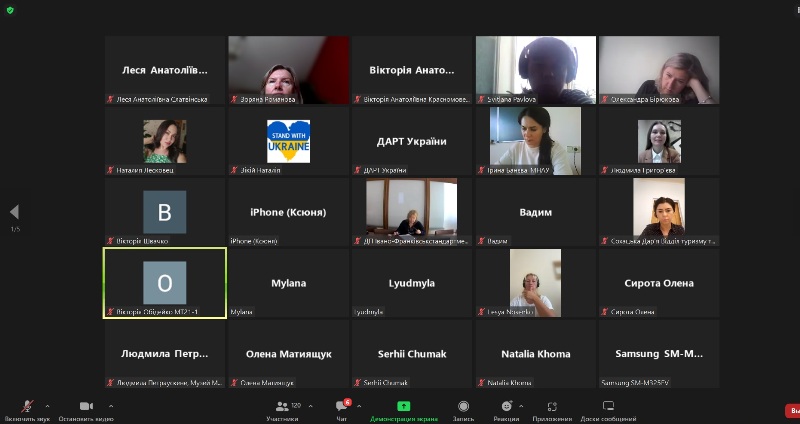Viewport: 800px width, 424px height.
Task: Click the green encryption shield icon
Action: pos(10,10)
